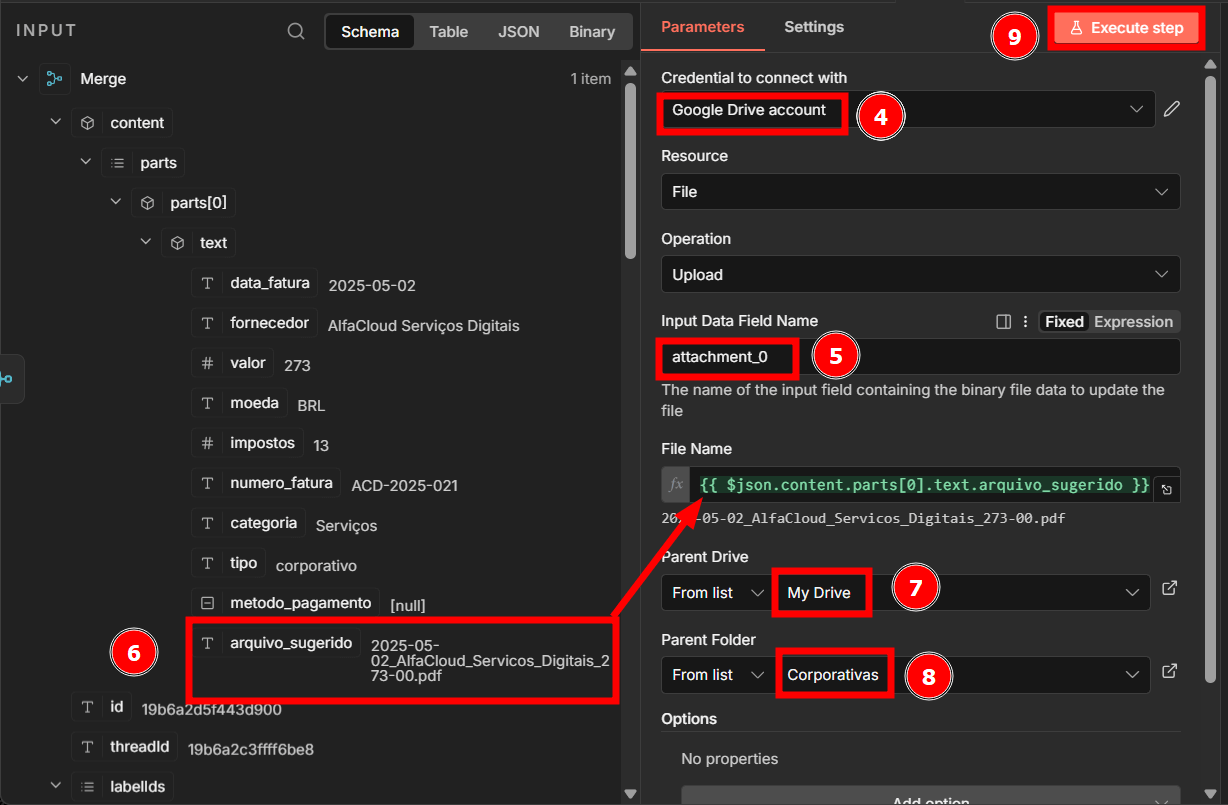
Task: Switch to Binary view tab
Action: click(592, 32)
